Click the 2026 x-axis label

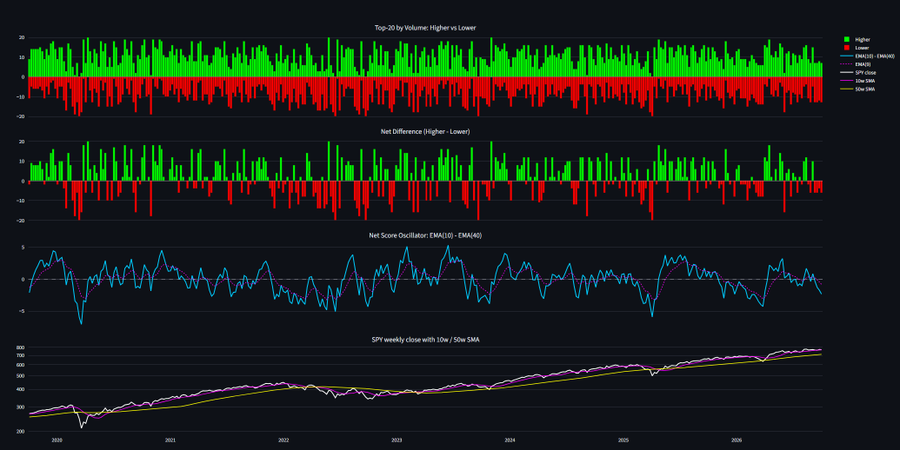(736, 440)
